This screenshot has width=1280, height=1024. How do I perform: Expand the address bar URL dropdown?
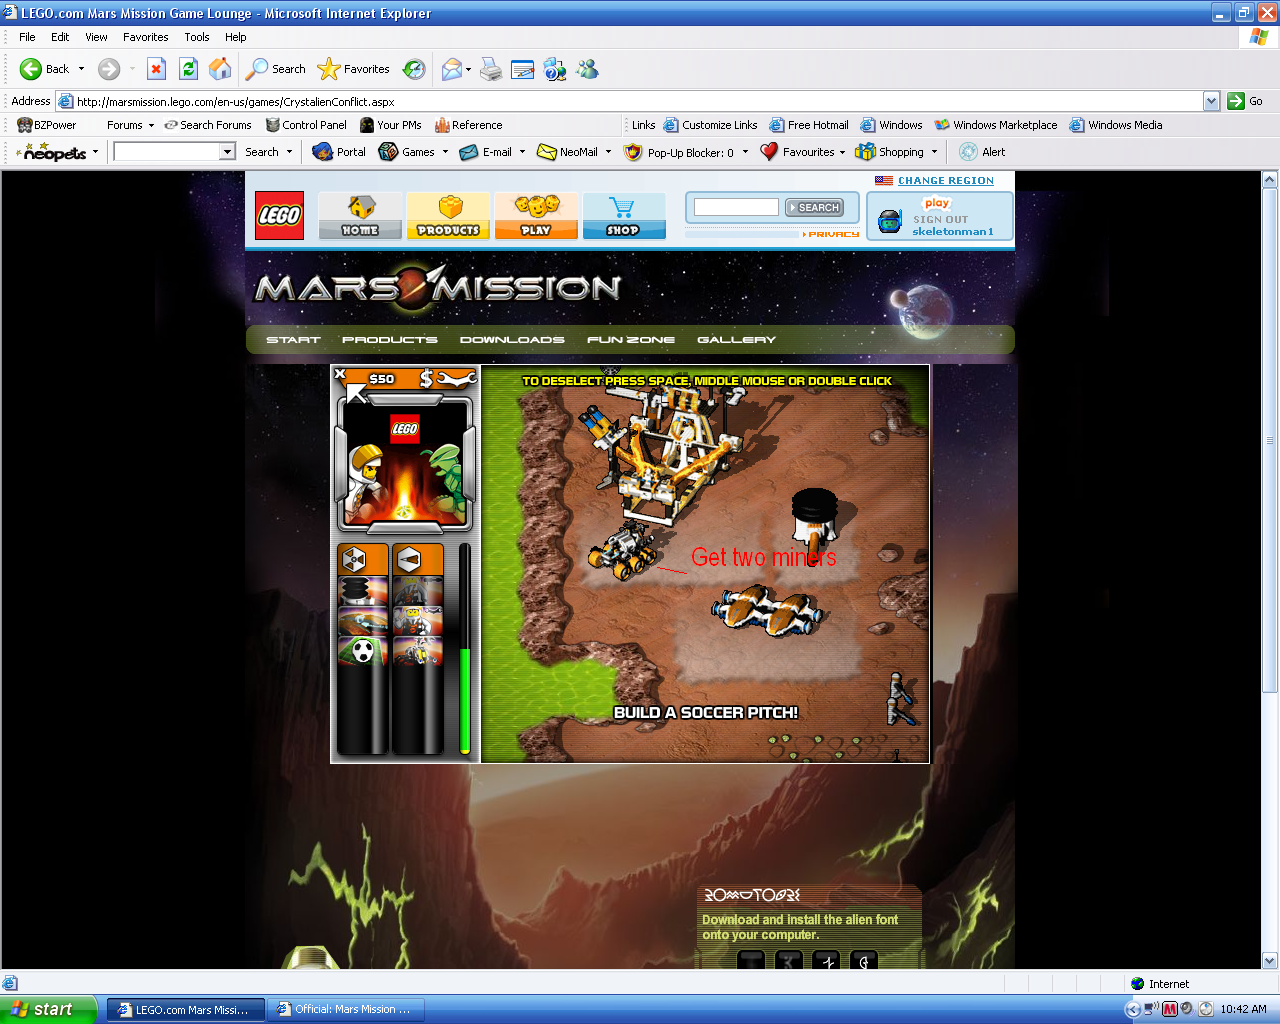click(1211, 101)
